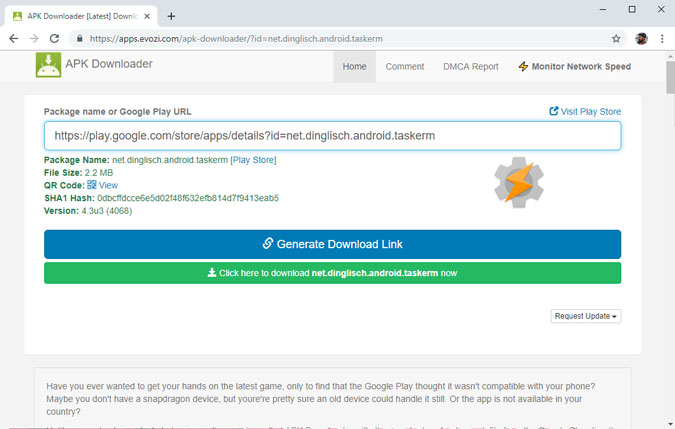
Task: Click the Package name or Google Play URL label
Action: [118, 112]
